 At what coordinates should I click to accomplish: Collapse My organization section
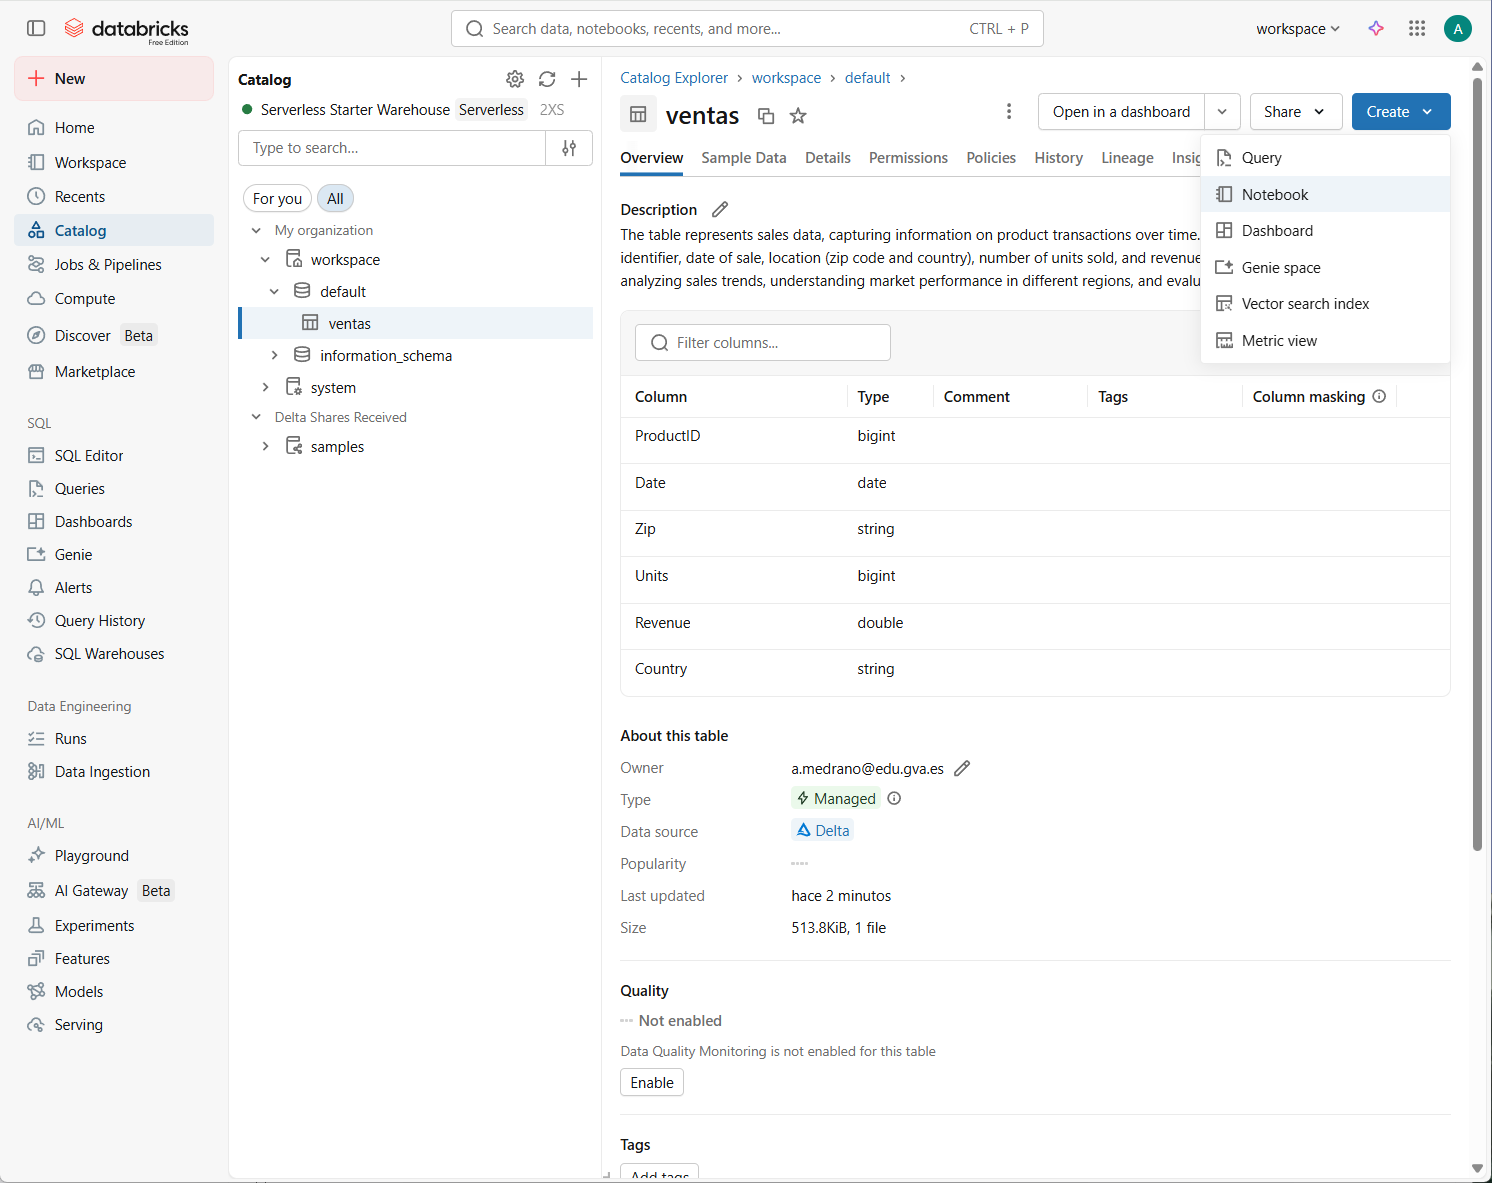[256, 230]
